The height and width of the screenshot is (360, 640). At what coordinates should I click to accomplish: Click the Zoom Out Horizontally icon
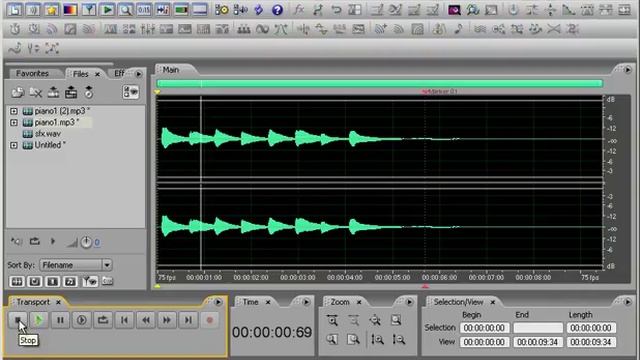353,320
